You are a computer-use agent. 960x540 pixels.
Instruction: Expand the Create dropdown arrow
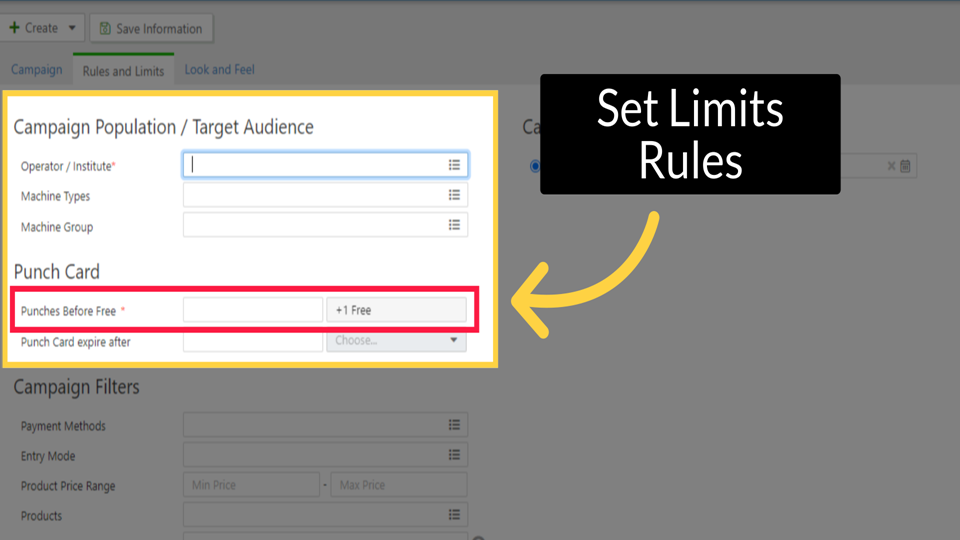[72, 28]
